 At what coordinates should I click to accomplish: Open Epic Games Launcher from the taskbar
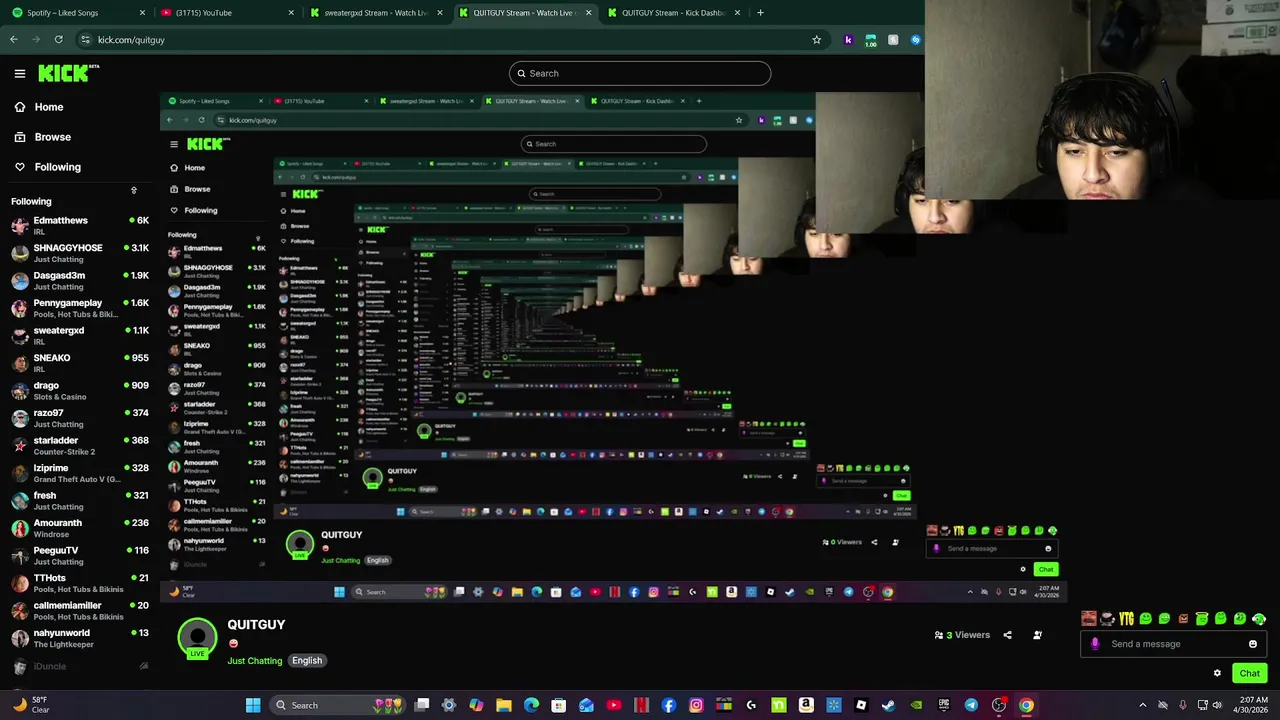[943, 705]
